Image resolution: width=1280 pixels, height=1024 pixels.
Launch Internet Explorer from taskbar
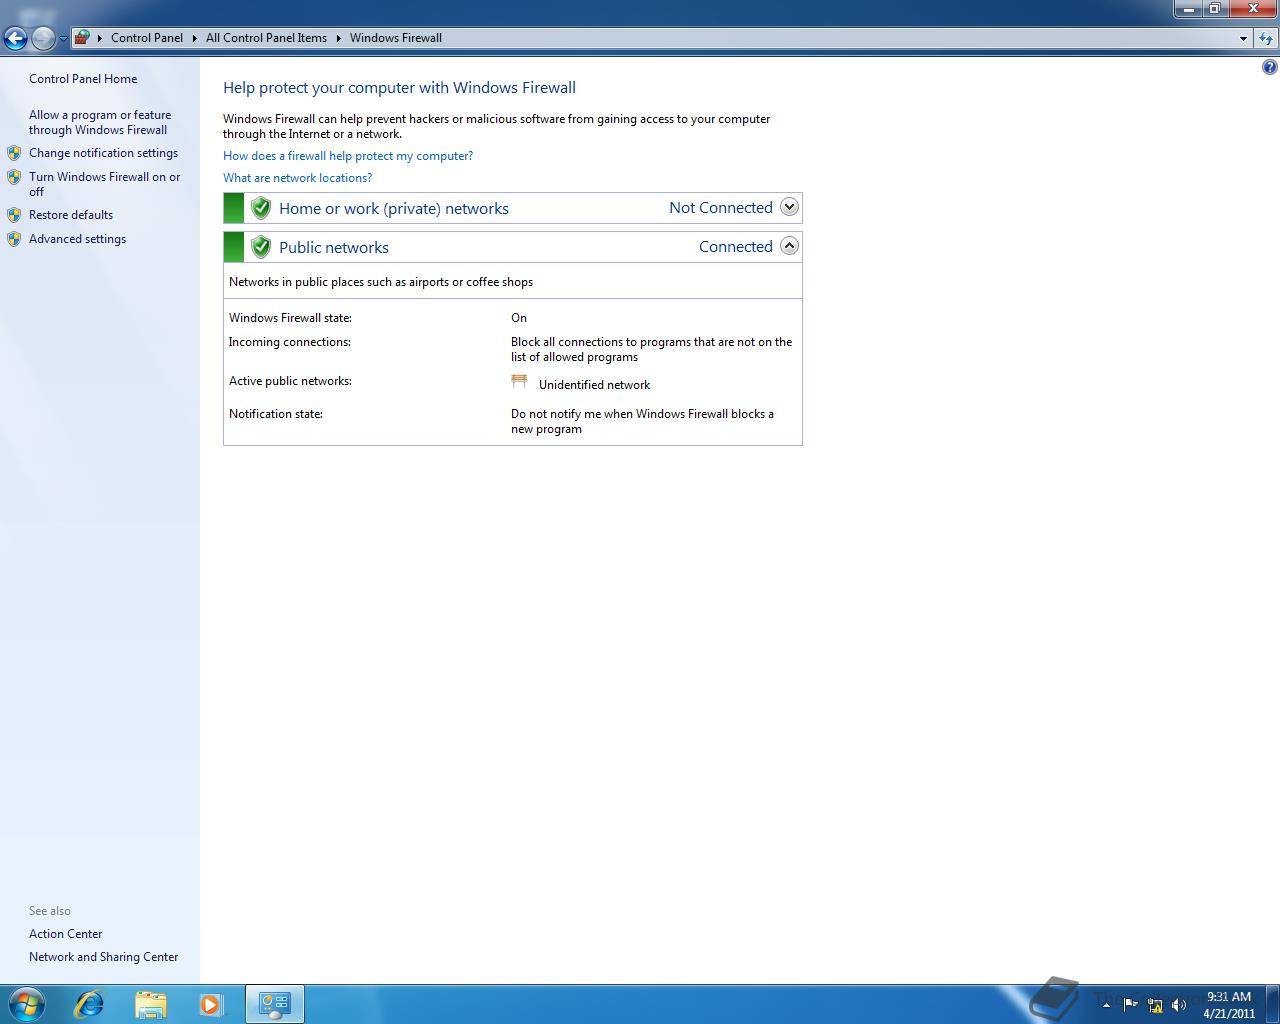point(90,1004)
